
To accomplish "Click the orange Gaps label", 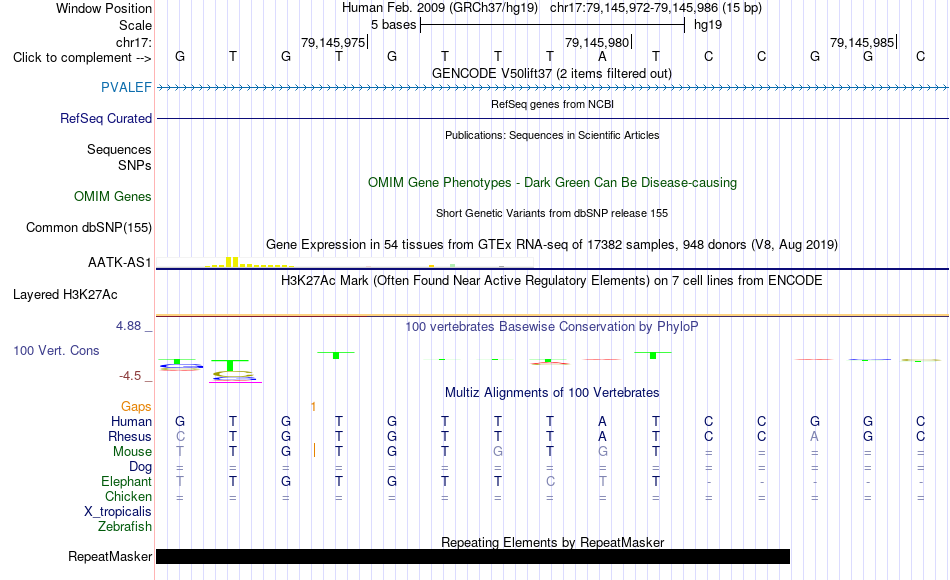I will 136,406.
